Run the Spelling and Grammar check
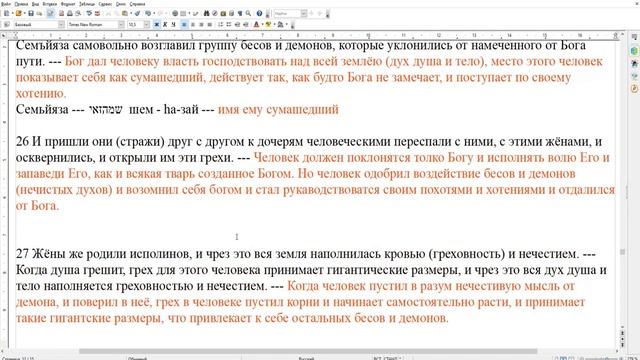Viewport: 640px width, 360px height. point(89,13)
